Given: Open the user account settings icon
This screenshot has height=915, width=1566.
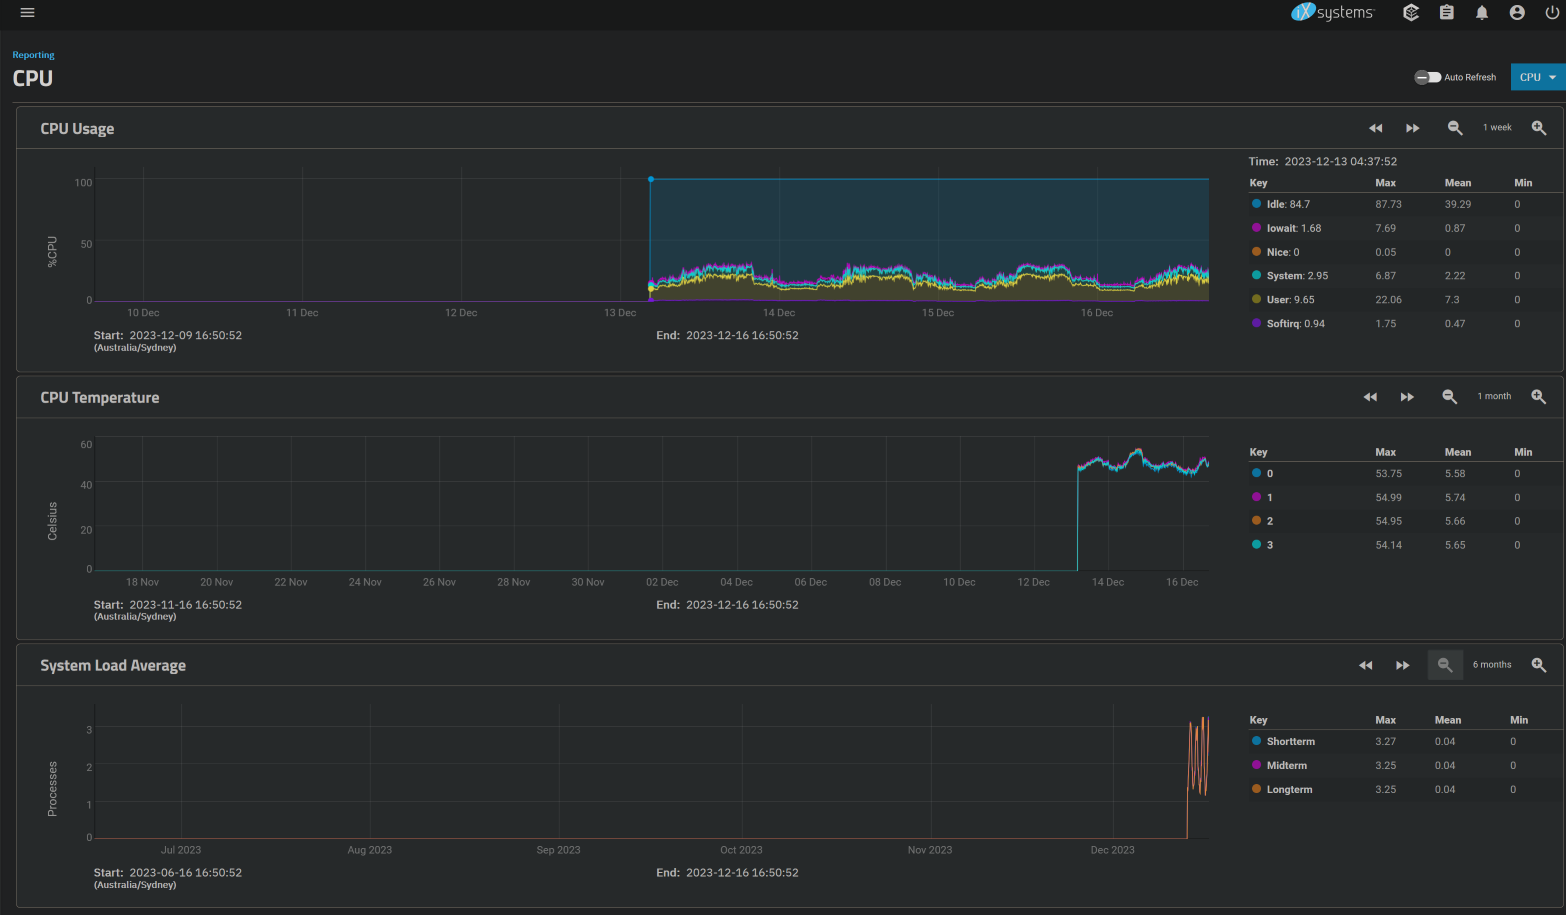Looking at the screenshot, I should pyautogui.click(x=1517, y=13).
